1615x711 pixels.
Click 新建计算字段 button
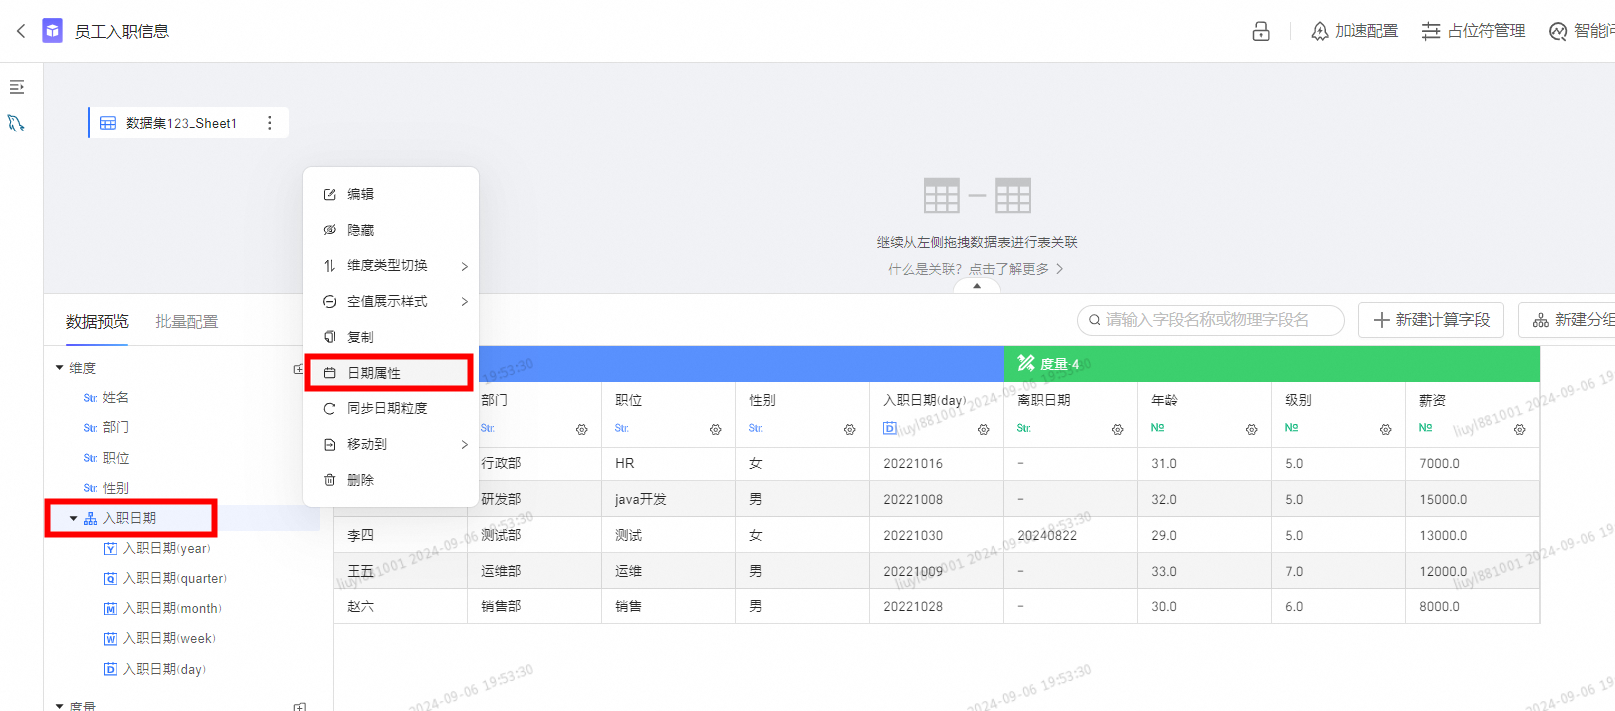(x=1431, y=320)
